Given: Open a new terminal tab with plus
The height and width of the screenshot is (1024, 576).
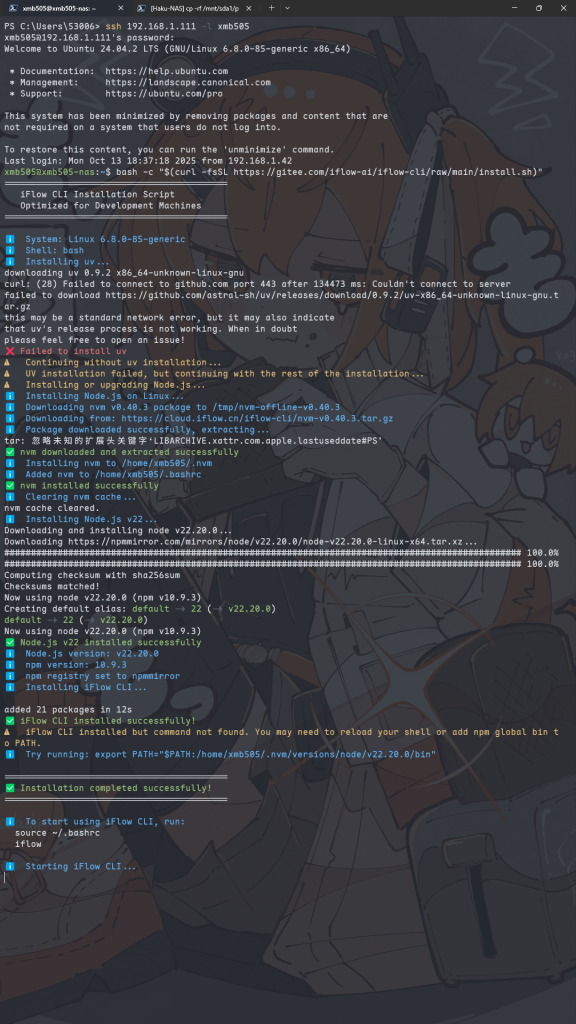Looking at the screenshot, I should click(272, 8).
